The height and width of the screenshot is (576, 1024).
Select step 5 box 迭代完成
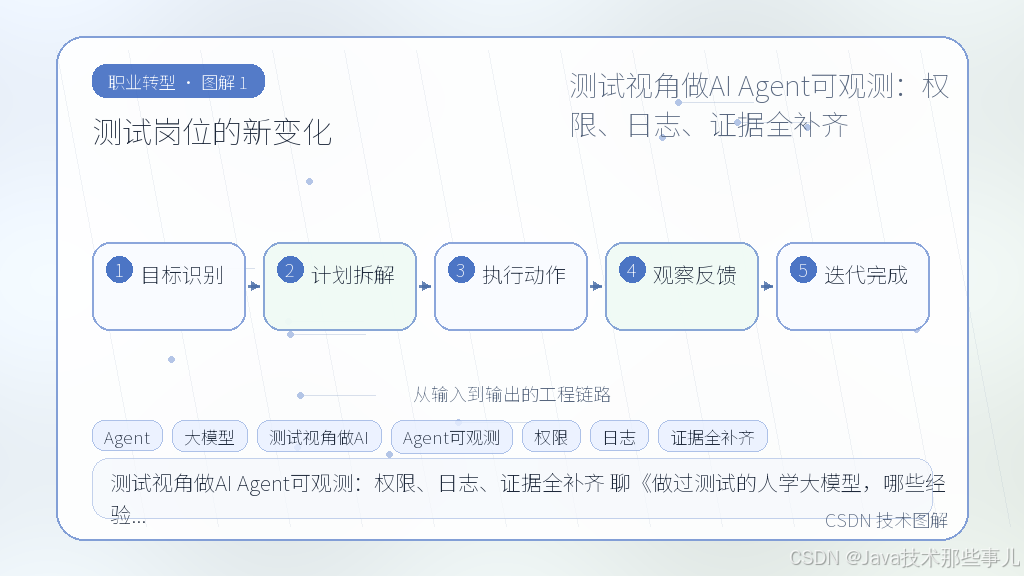853,287
